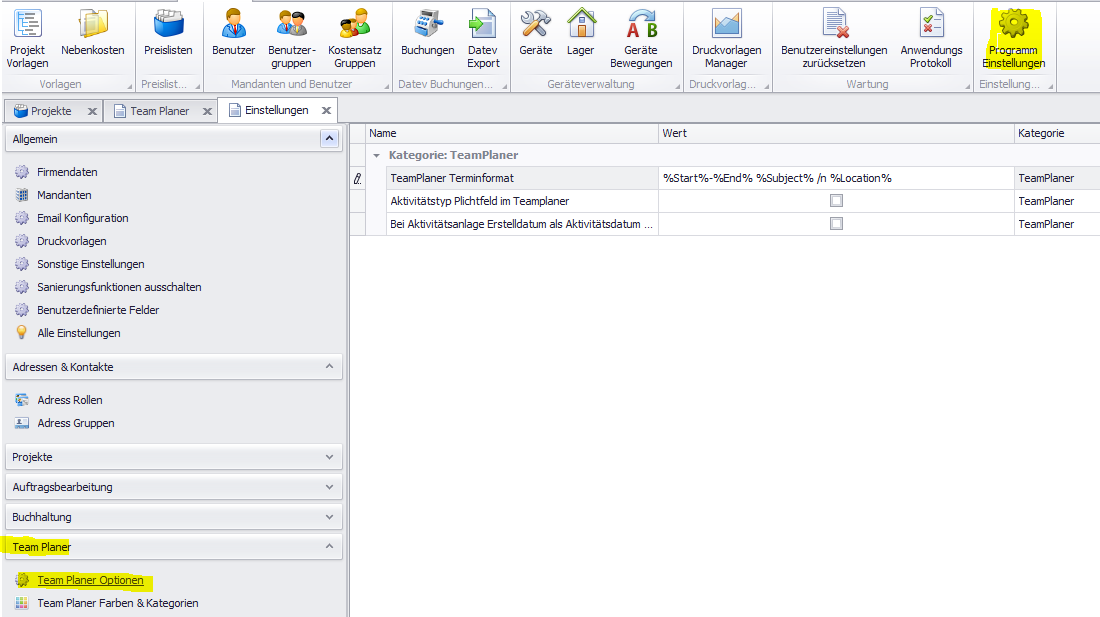Enable Aktivitätstyp Pflichtfeld im Teamplaner checkbox
Screen dimensions: 1100x617
(836, 201)
